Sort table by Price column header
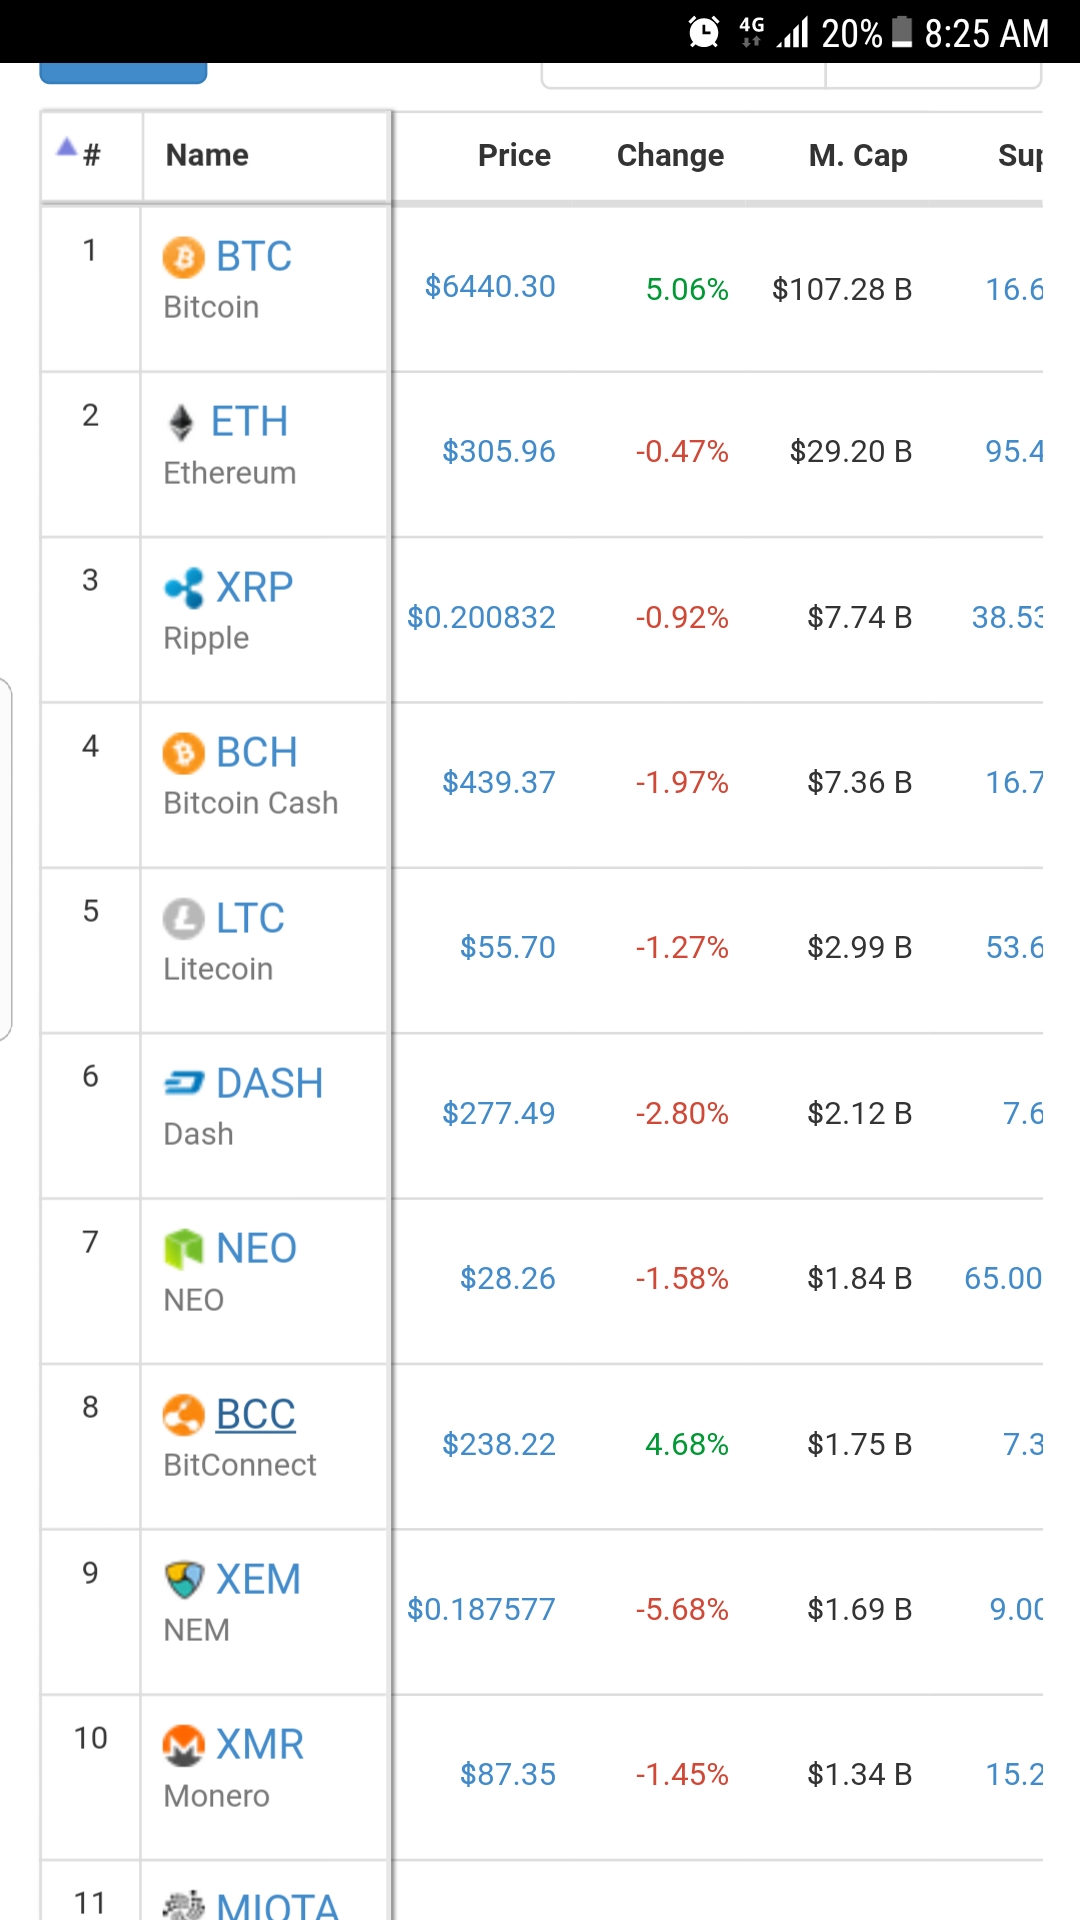 [514, 155]
